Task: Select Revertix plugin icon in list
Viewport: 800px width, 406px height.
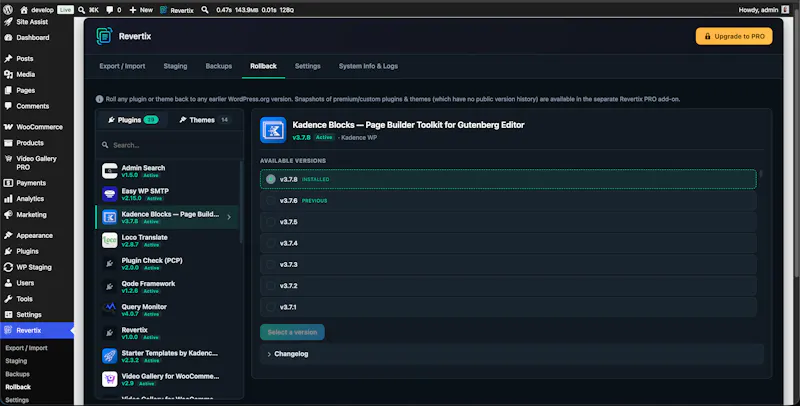Action: (110, 333)
